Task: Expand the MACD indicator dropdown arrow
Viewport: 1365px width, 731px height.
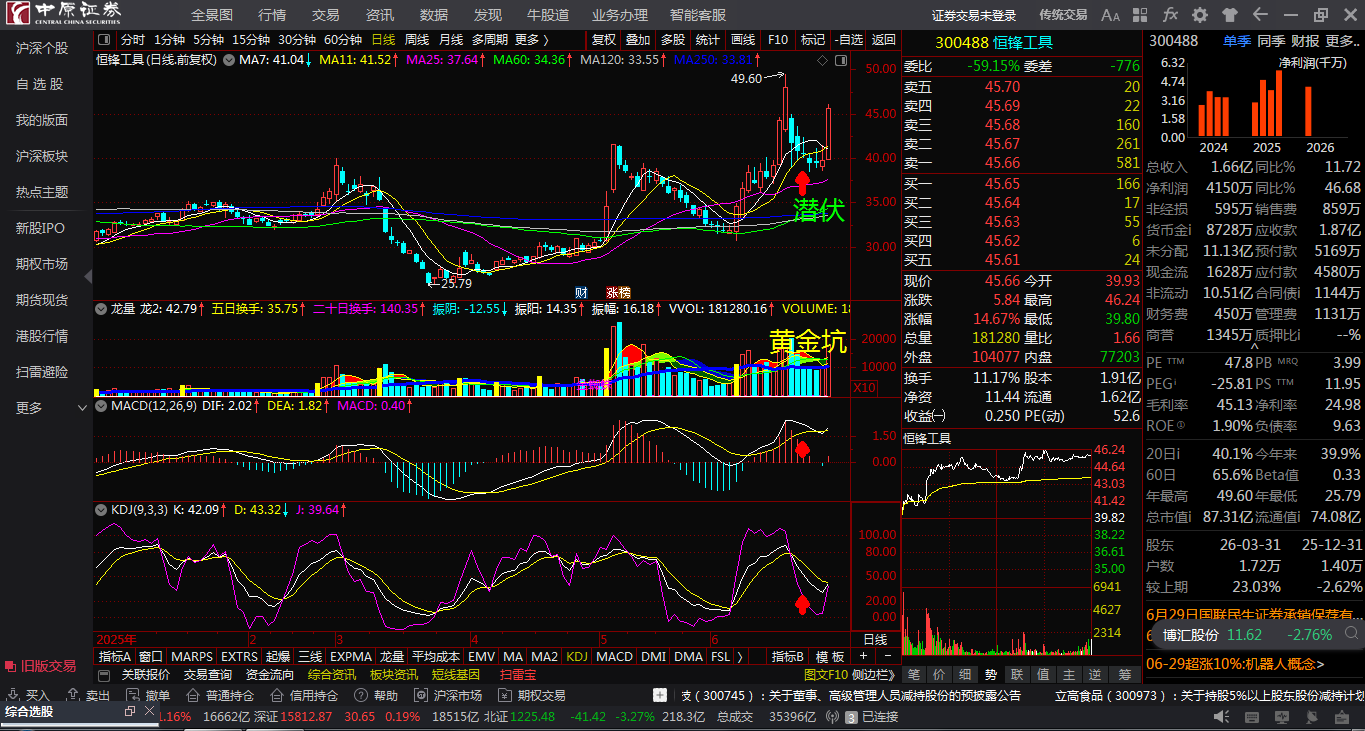Action: click(101, 406)
